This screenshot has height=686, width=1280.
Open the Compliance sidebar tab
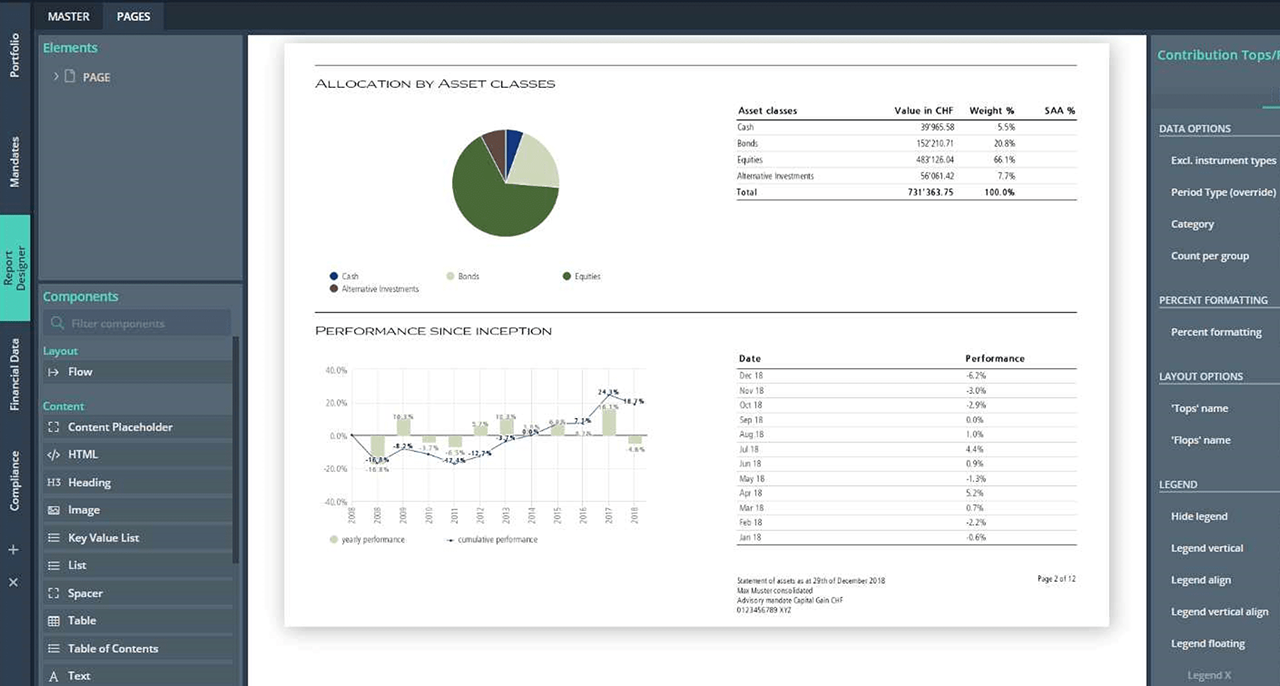[x=14, y=480]
